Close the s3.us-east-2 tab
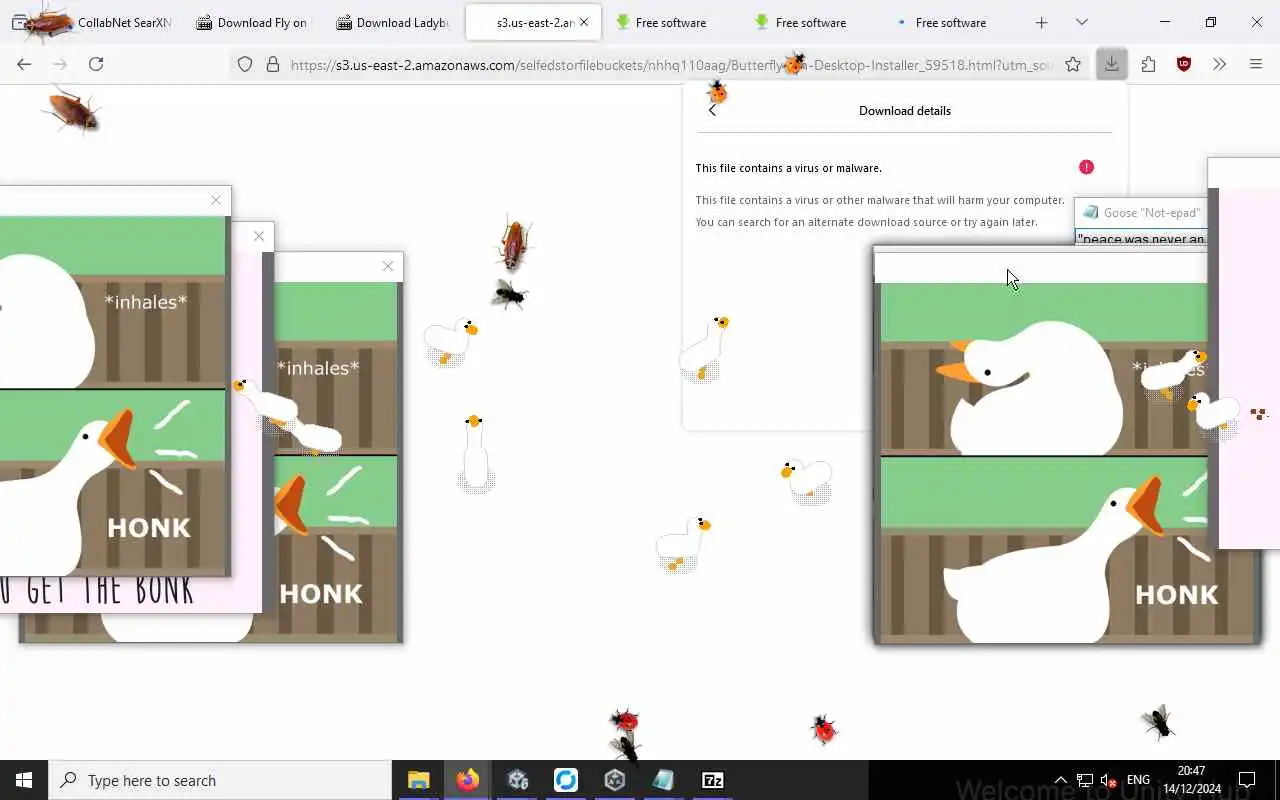1280x800 pixels. (584, 22)
